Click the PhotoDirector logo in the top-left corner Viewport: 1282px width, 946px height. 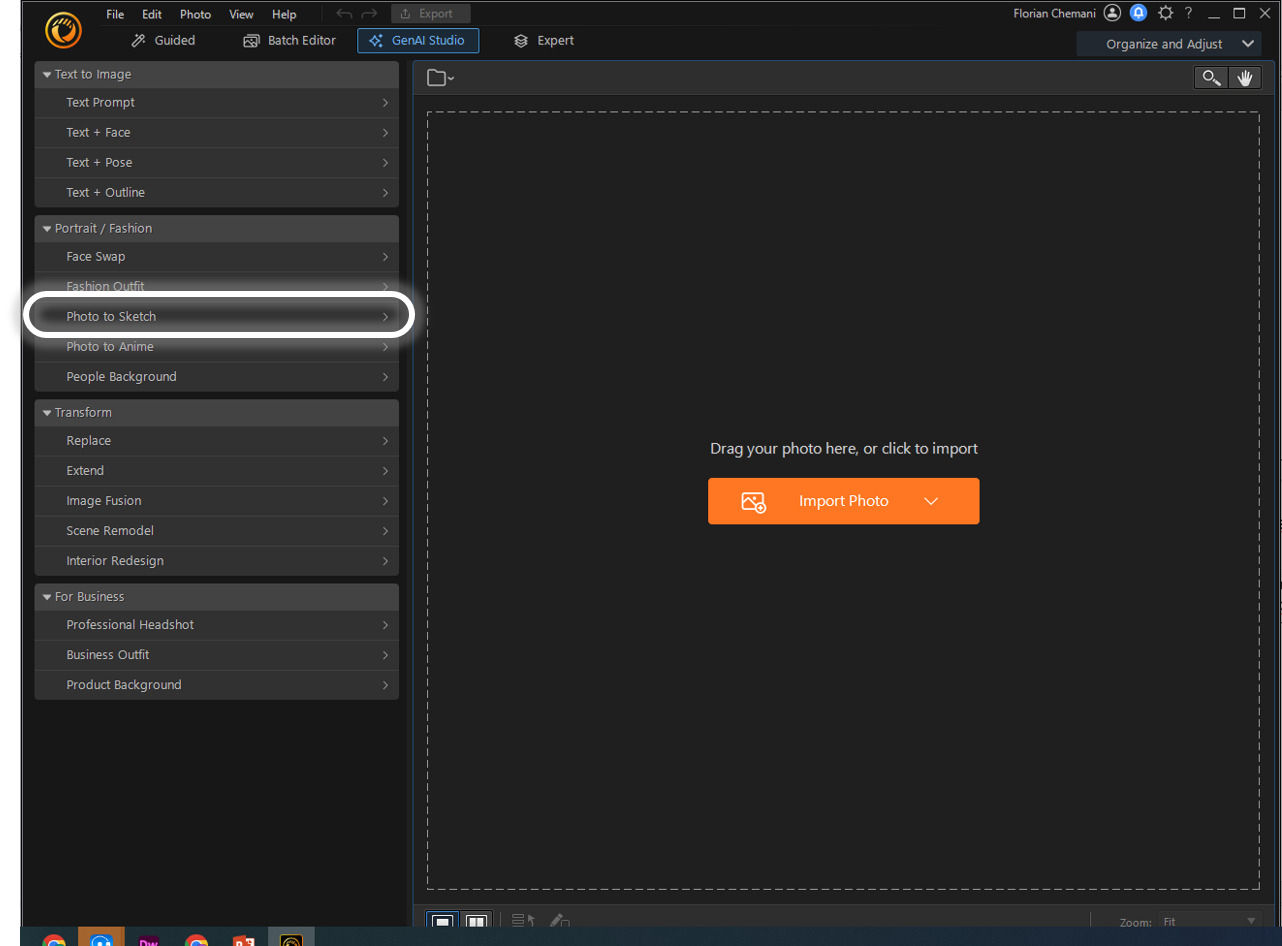[x=63, y=31]
